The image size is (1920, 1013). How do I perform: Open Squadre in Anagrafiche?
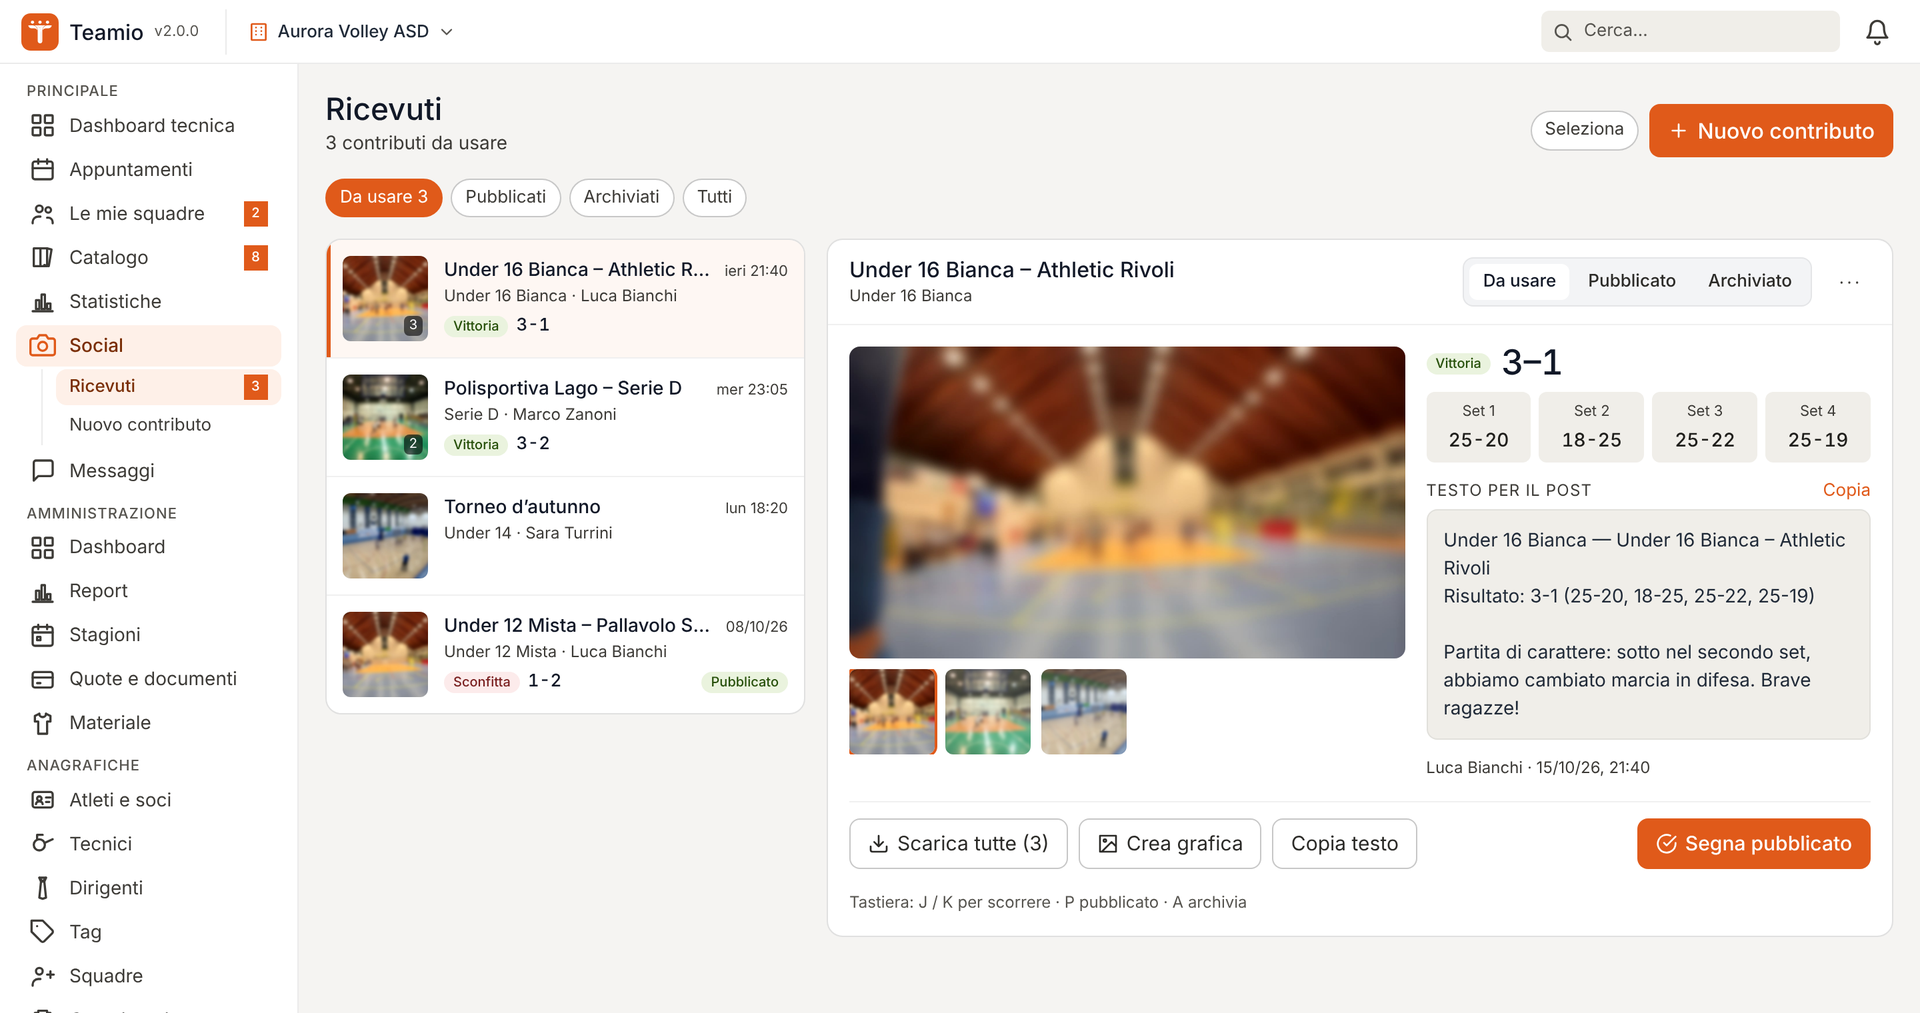pos(149,976)
